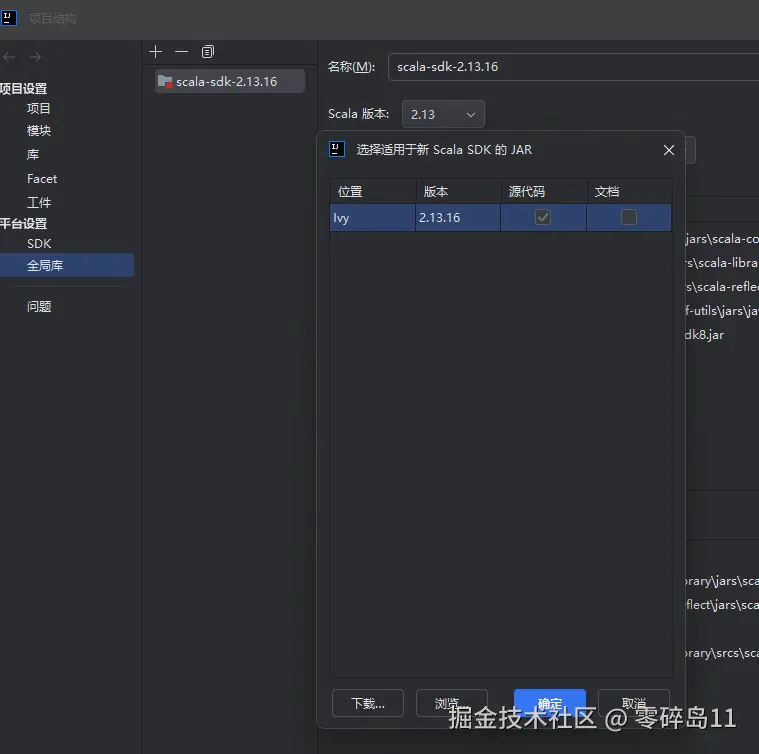
Task: Select the 2.13.16 version cell
Action: tap(458, 217)
